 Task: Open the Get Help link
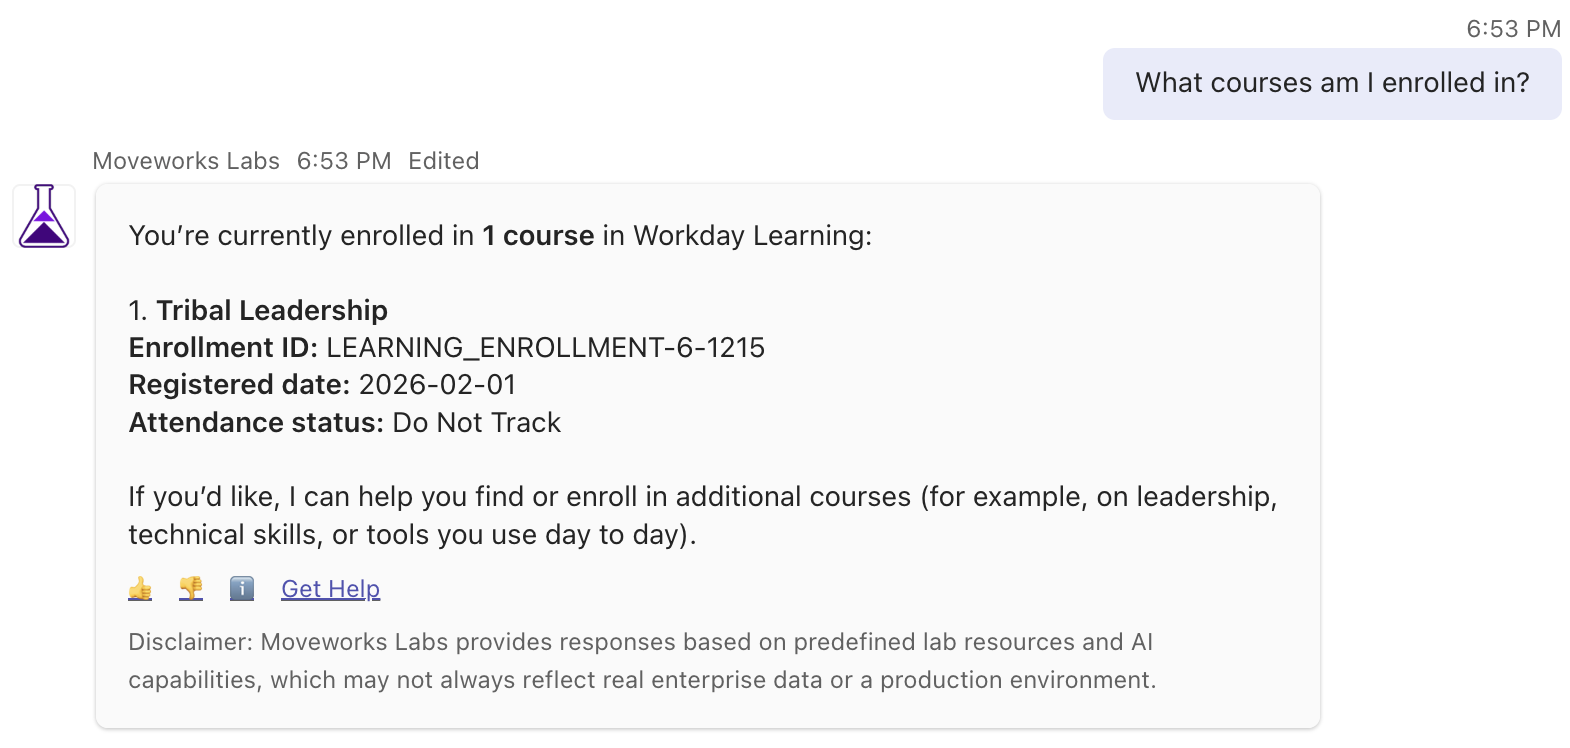(x=330, y=589)
